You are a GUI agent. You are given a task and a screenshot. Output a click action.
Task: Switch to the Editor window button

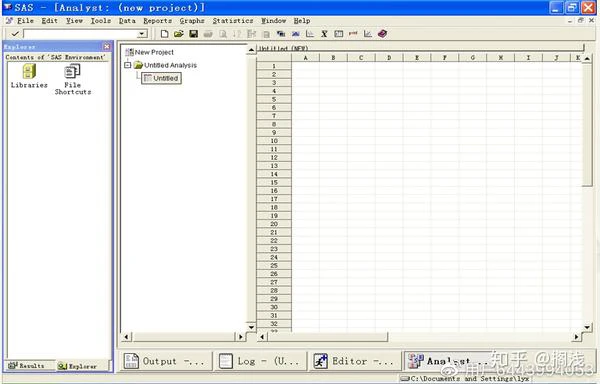tap(355, 361)
